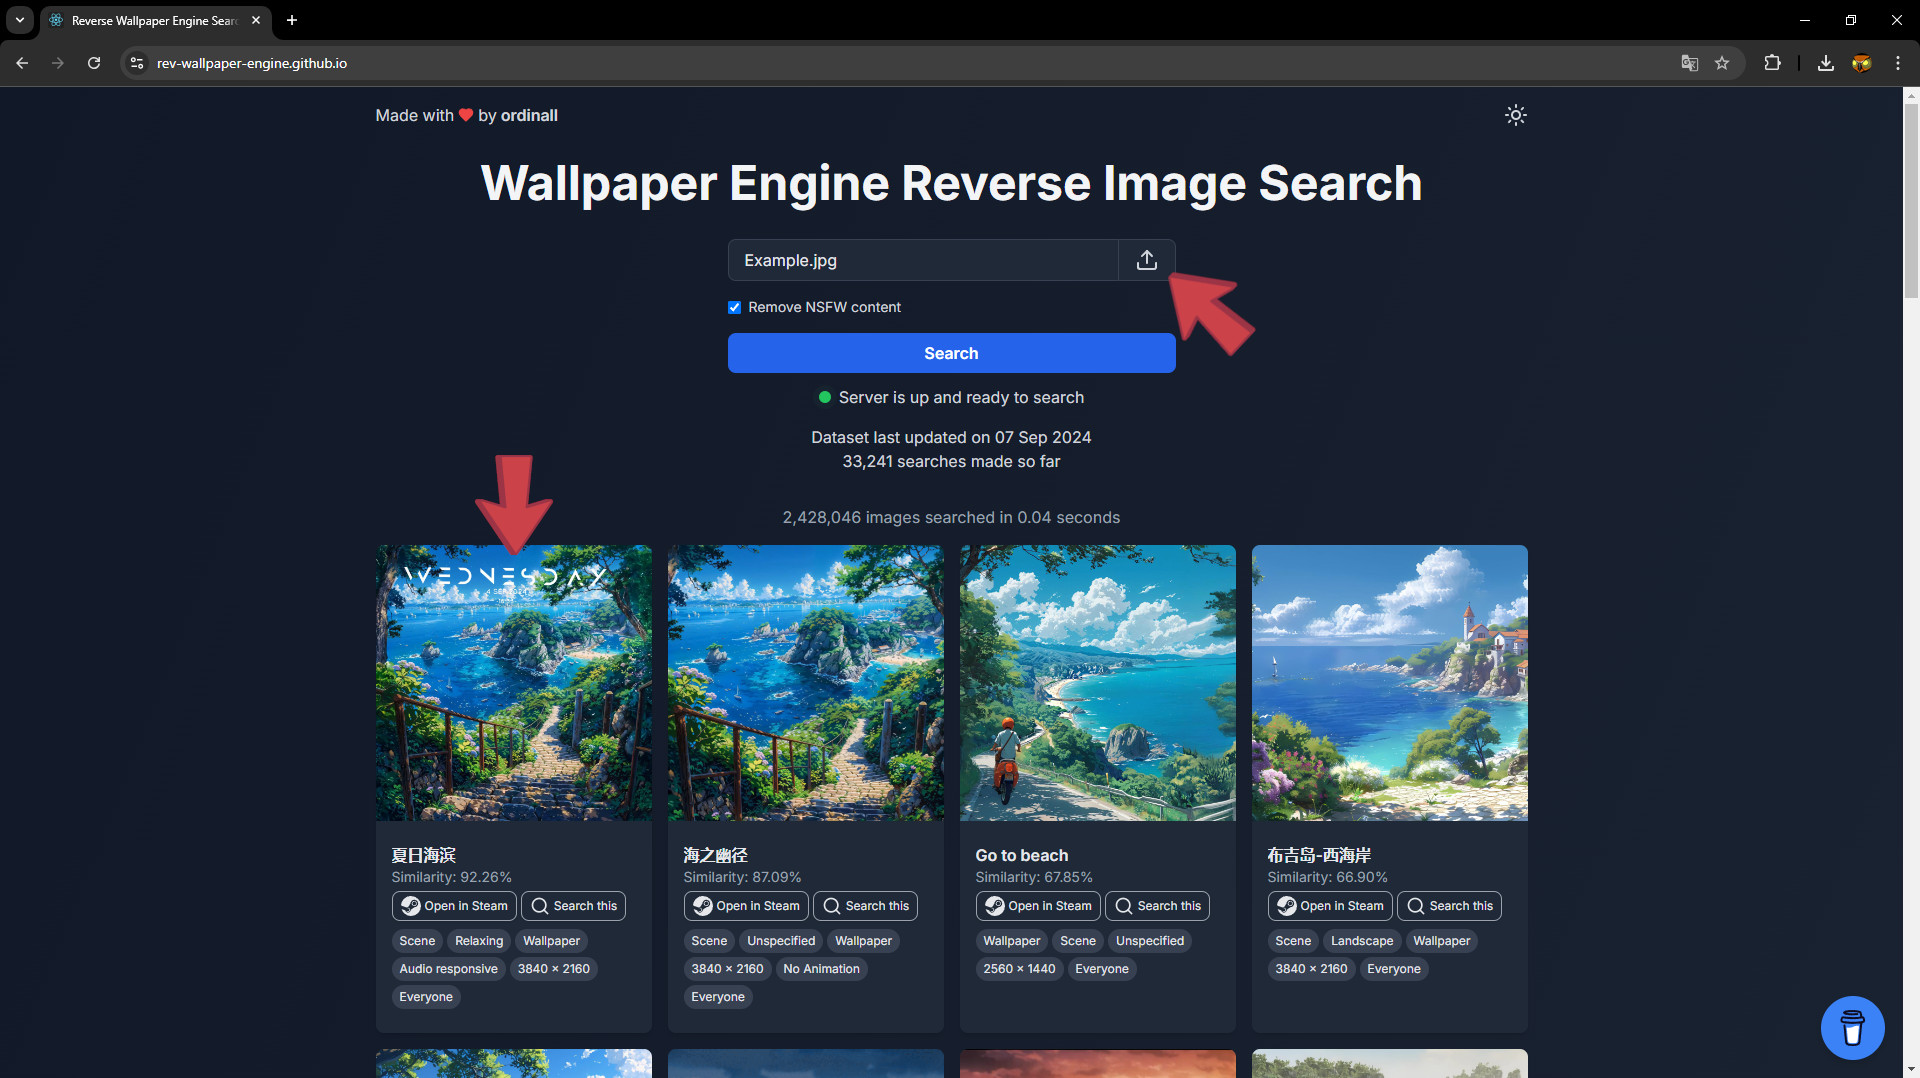Image resolution: width=1920 pixels, height=1078 pixels.
Task: Open site information icon in address bar
Action: pos(137,63)
